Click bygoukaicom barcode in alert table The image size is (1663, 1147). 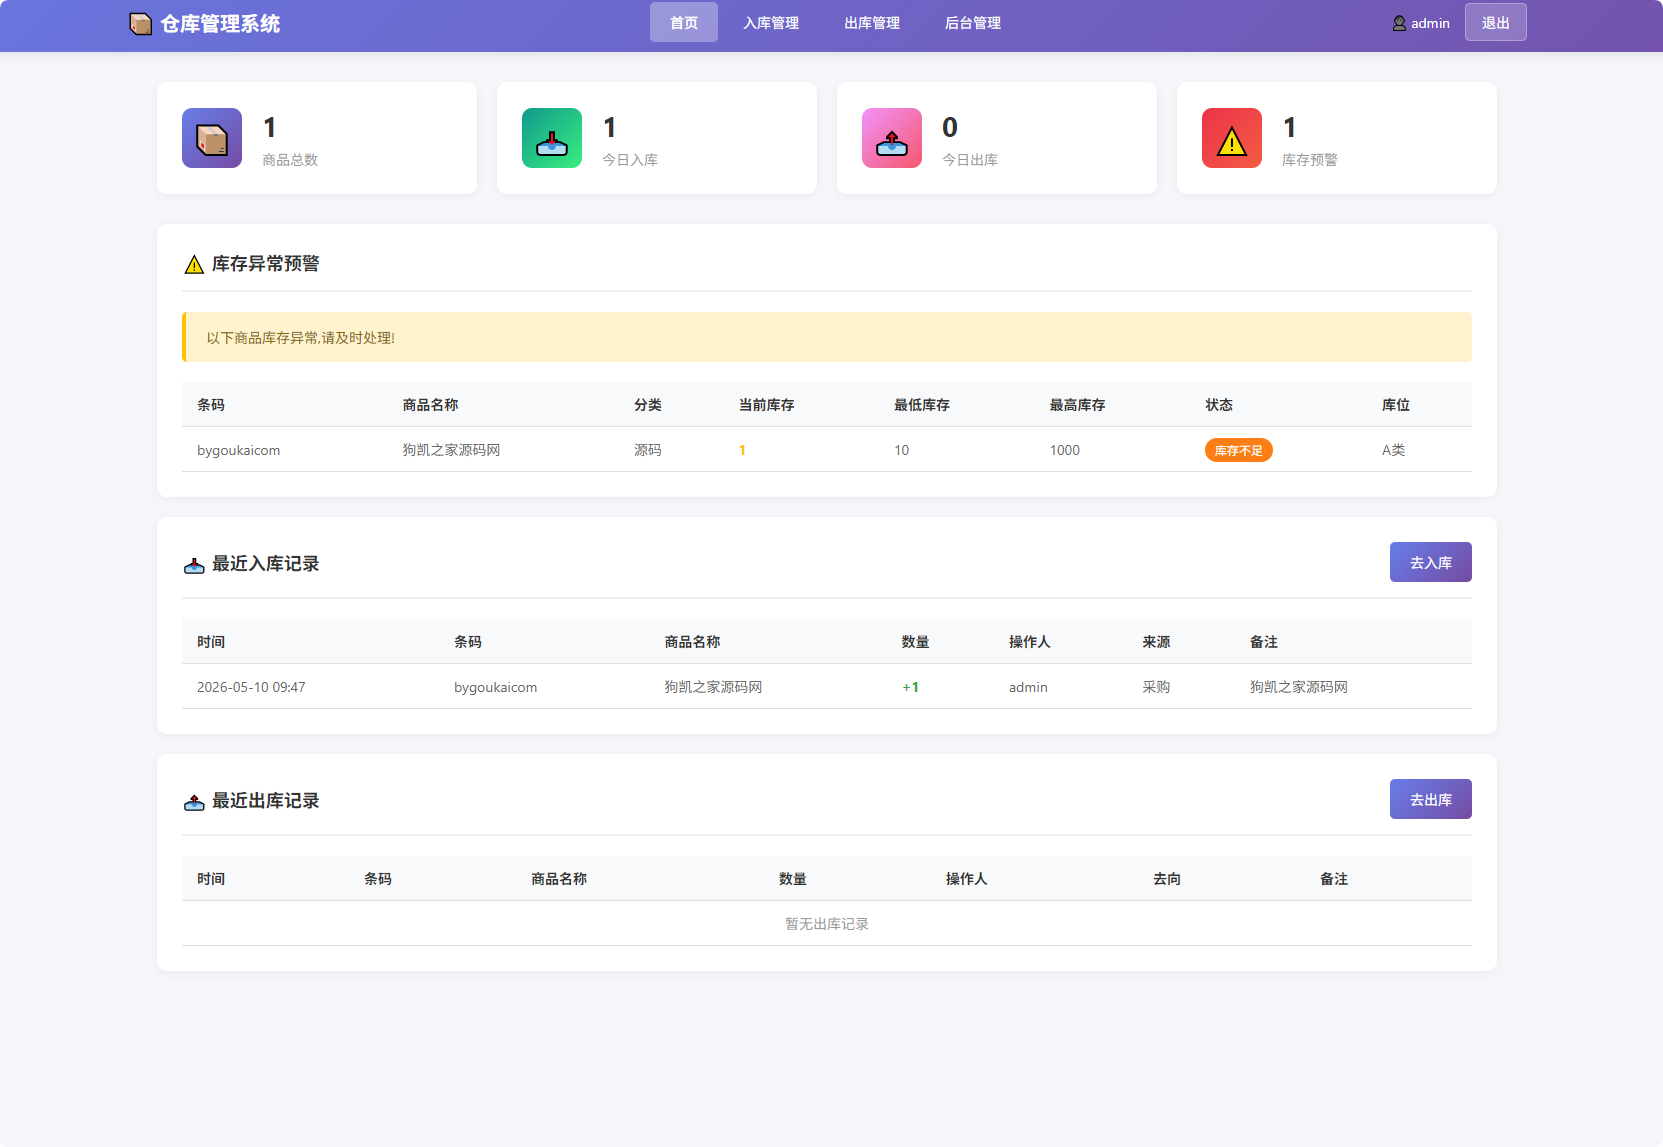[x=238, y=450]
